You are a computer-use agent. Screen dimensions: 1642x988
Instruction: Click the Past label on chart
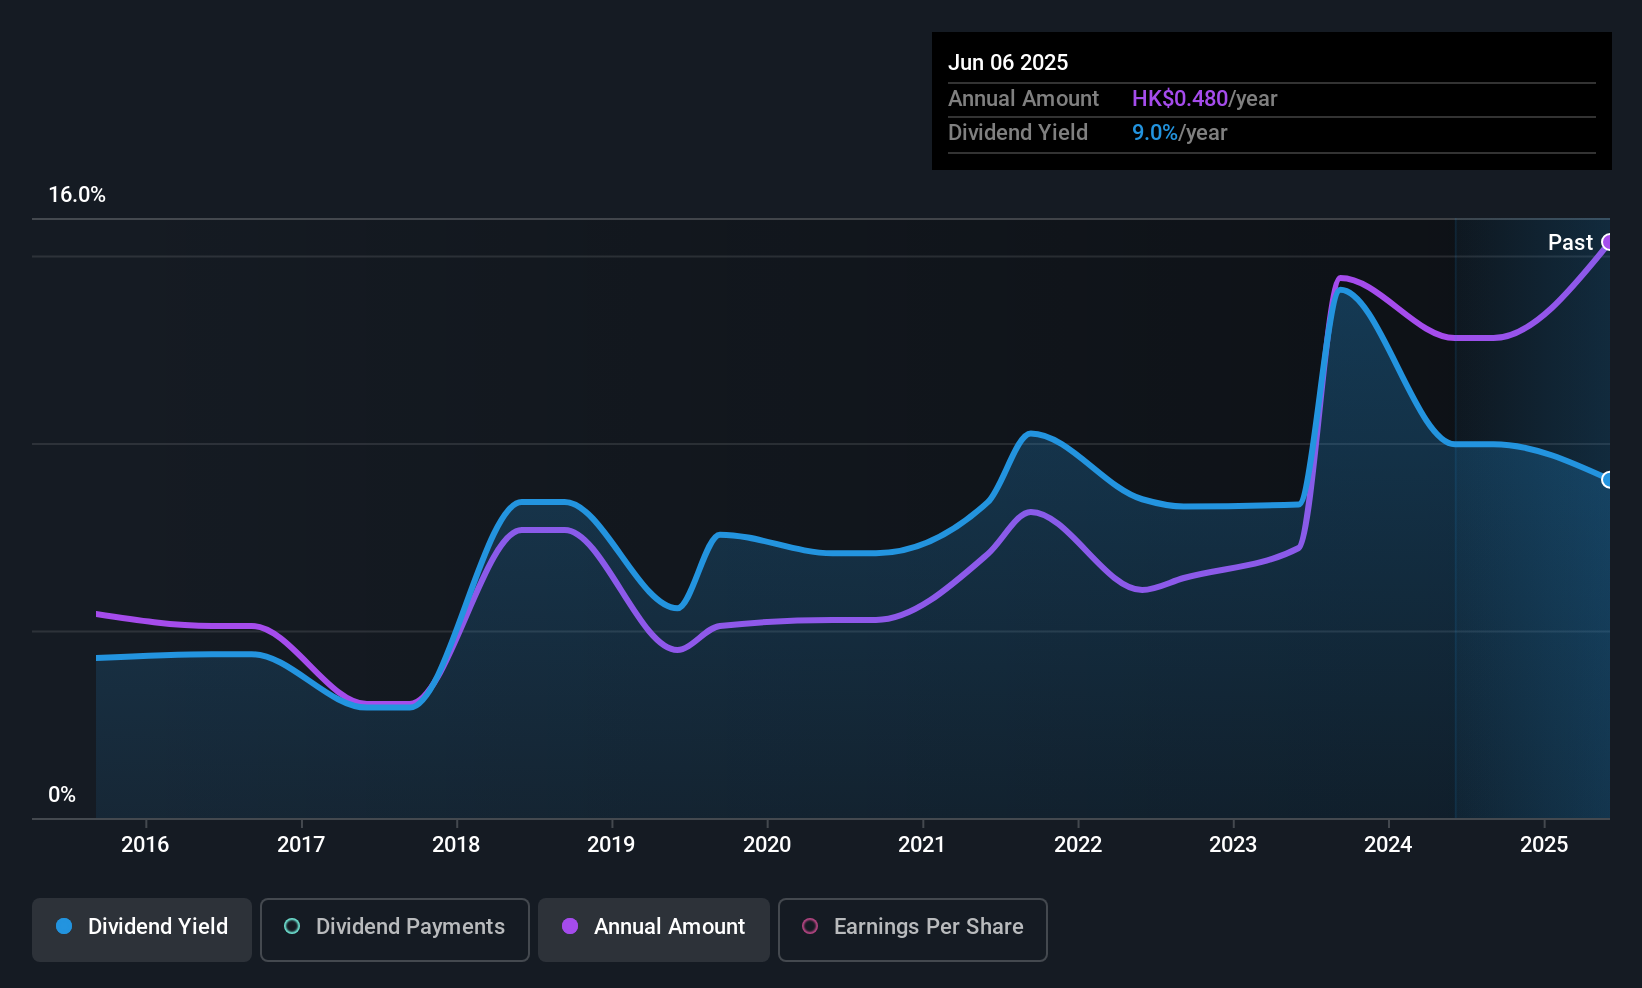tap(1570, 242)
